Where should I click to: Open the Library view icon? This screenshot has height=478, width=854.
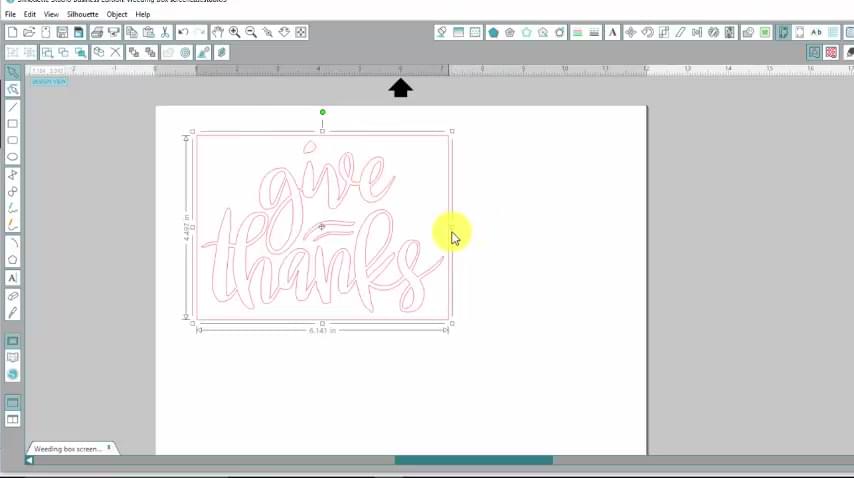pos(13,357)
